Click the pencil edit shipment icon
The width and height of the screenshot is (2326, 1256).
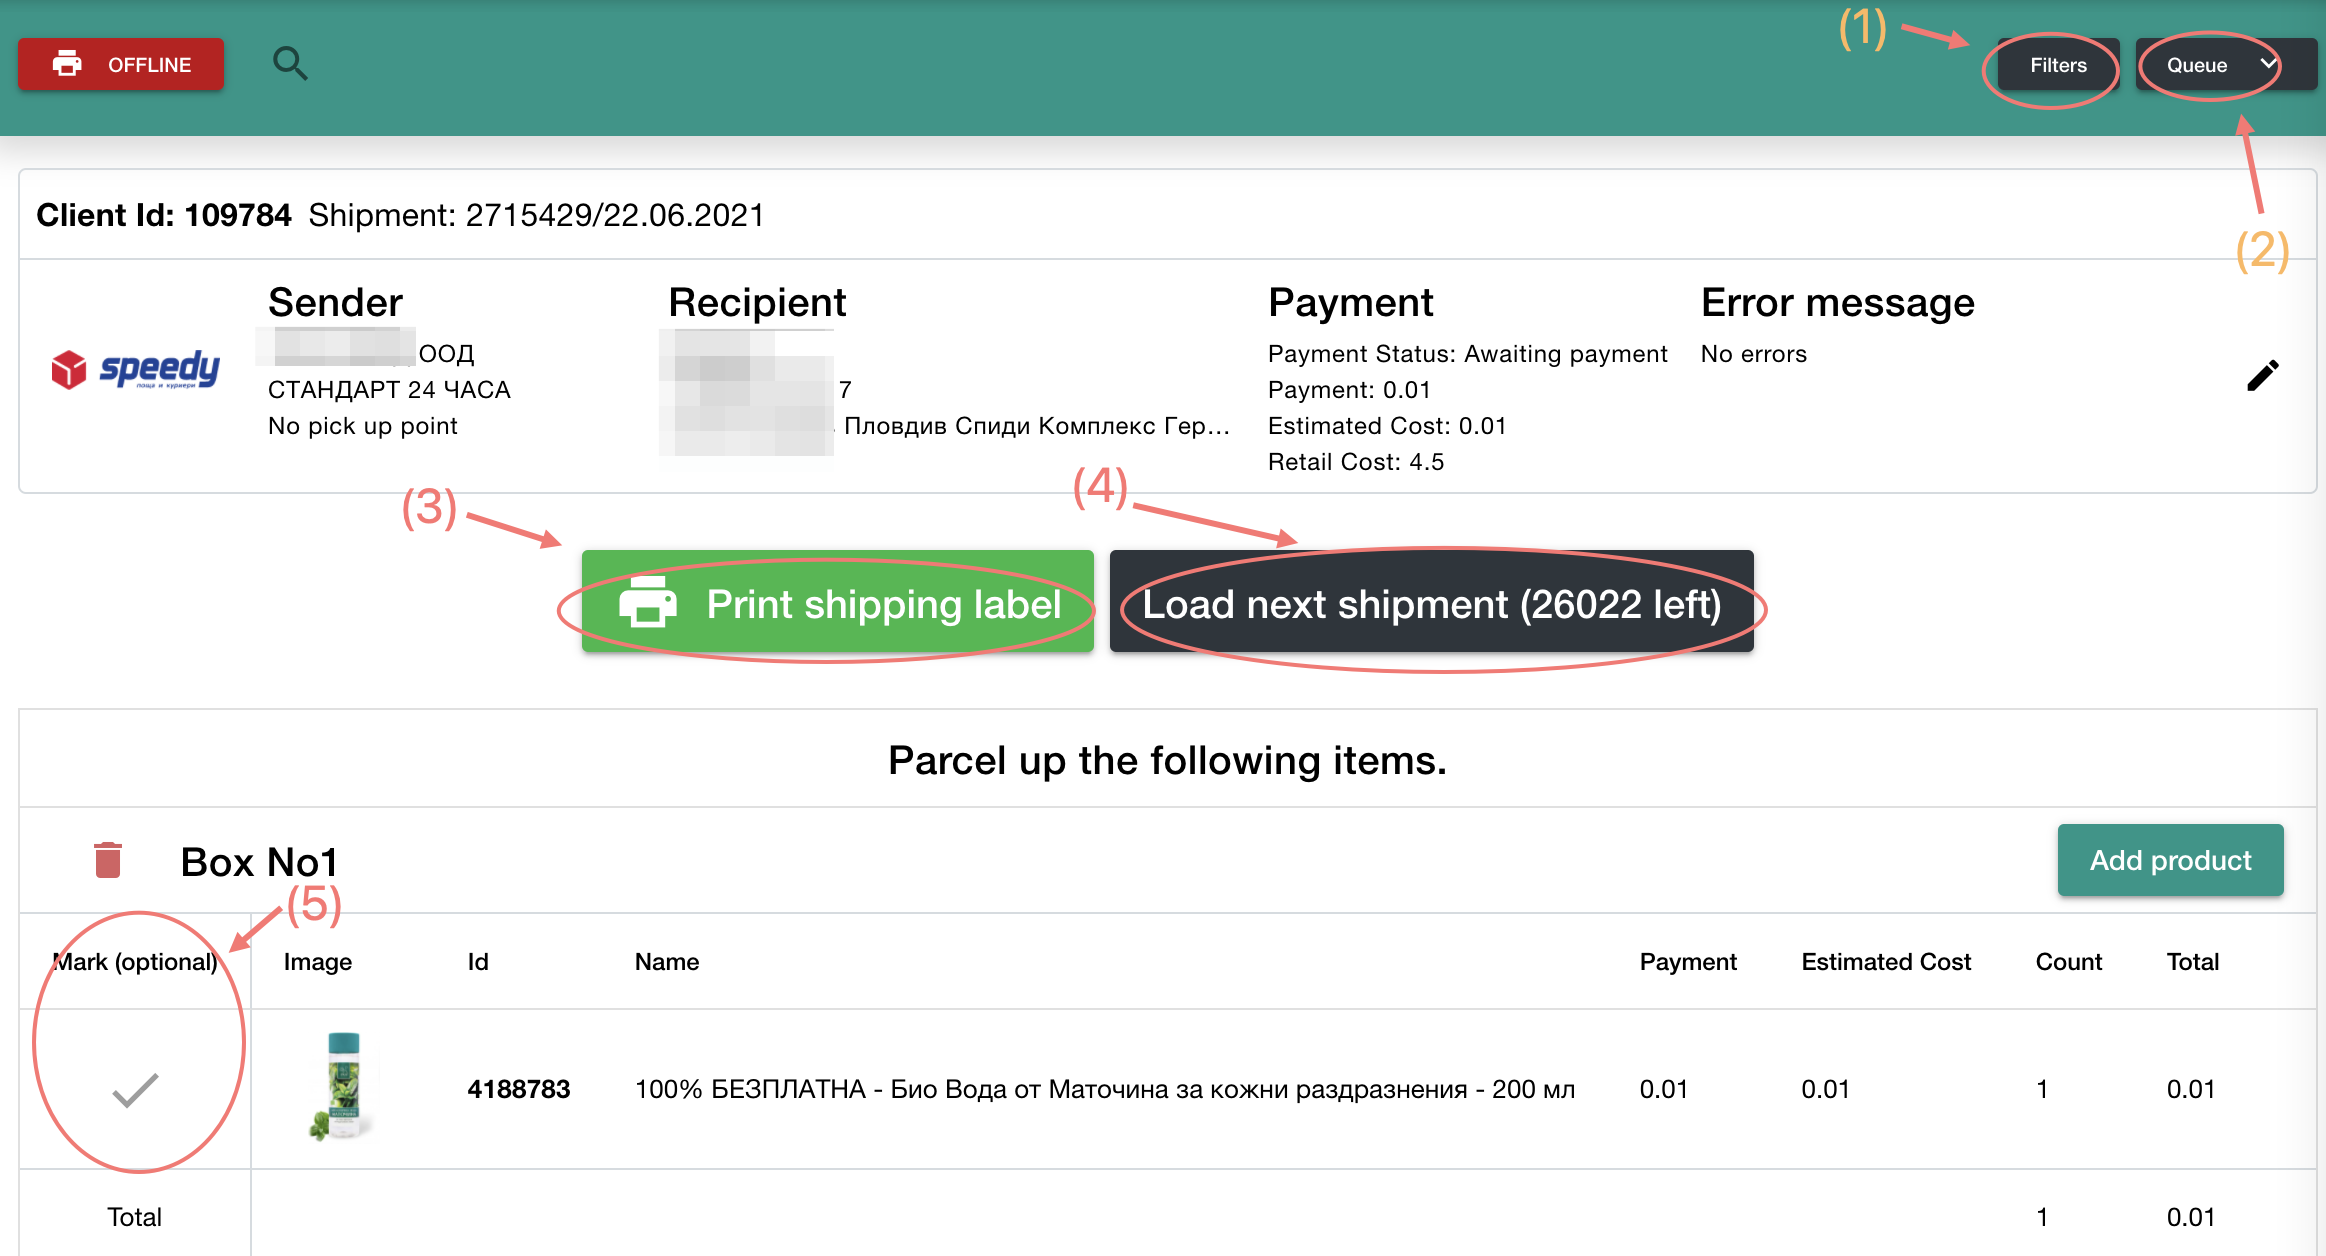point(2262,376)
